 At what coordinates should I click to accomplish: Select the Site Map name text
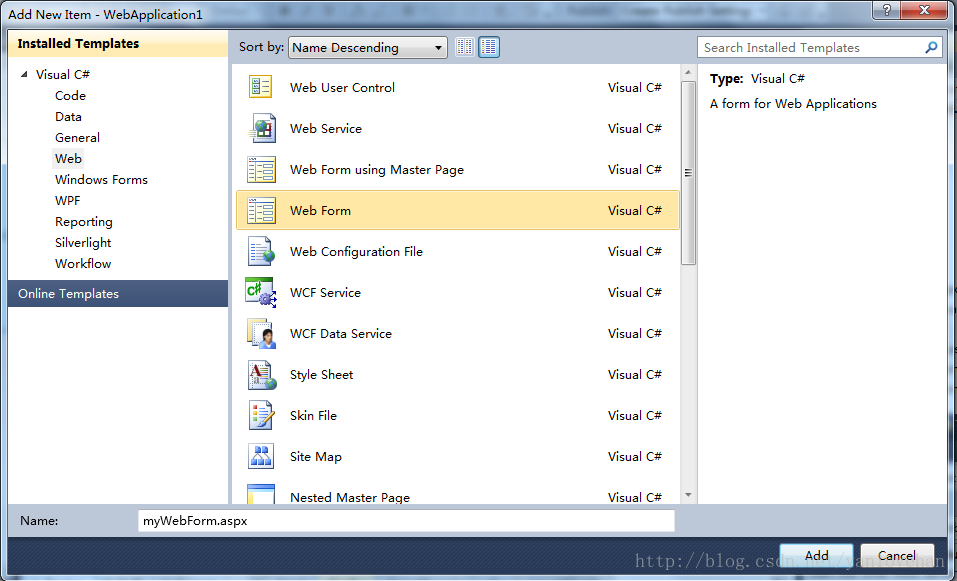(316, 456)
